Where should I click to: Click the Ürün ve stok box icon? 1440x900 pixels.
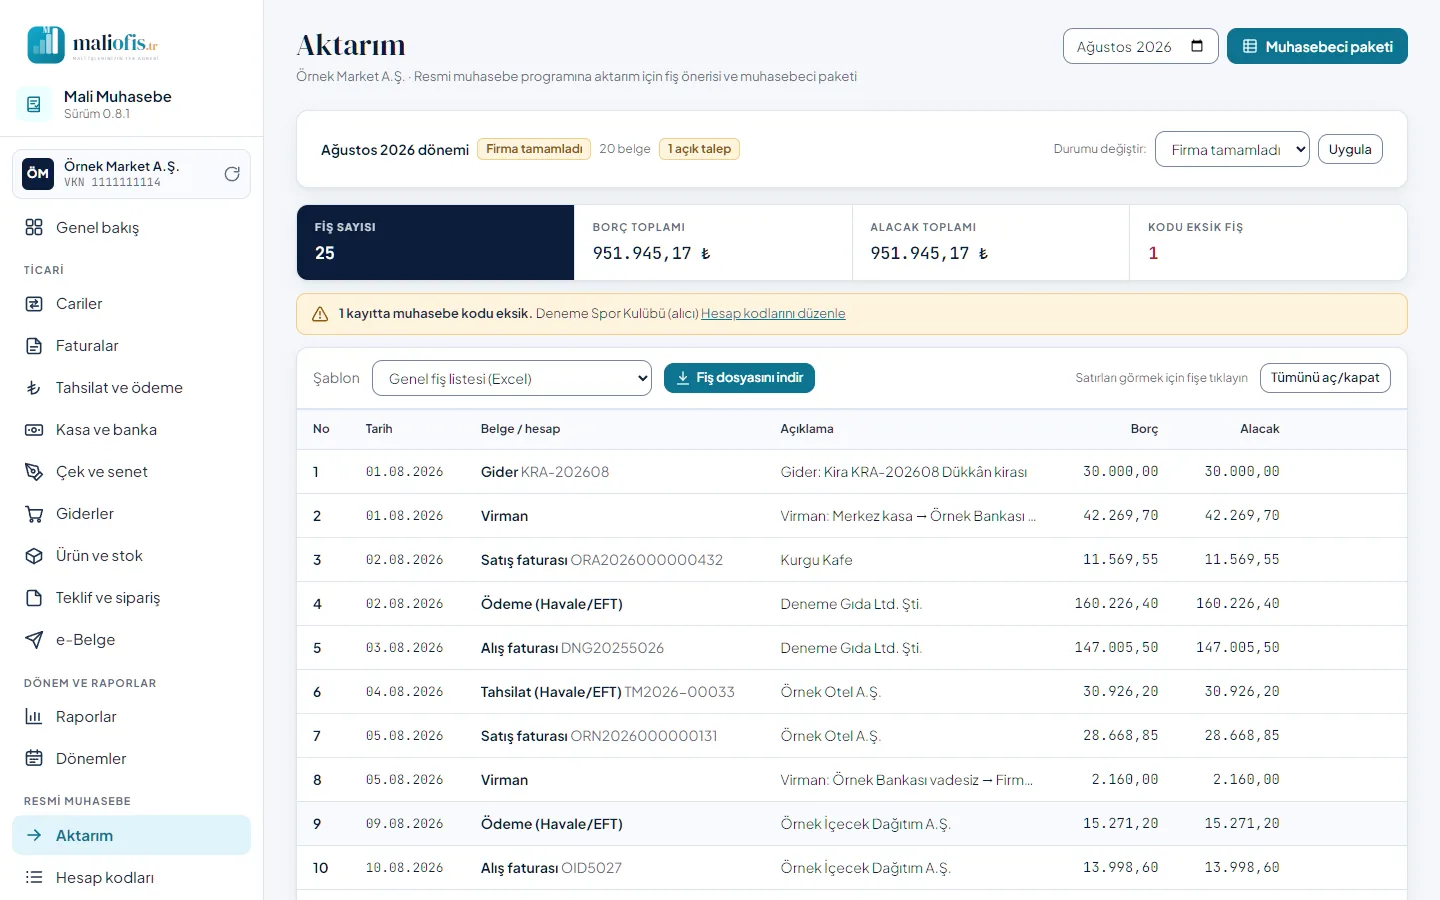tap(34, 556)
